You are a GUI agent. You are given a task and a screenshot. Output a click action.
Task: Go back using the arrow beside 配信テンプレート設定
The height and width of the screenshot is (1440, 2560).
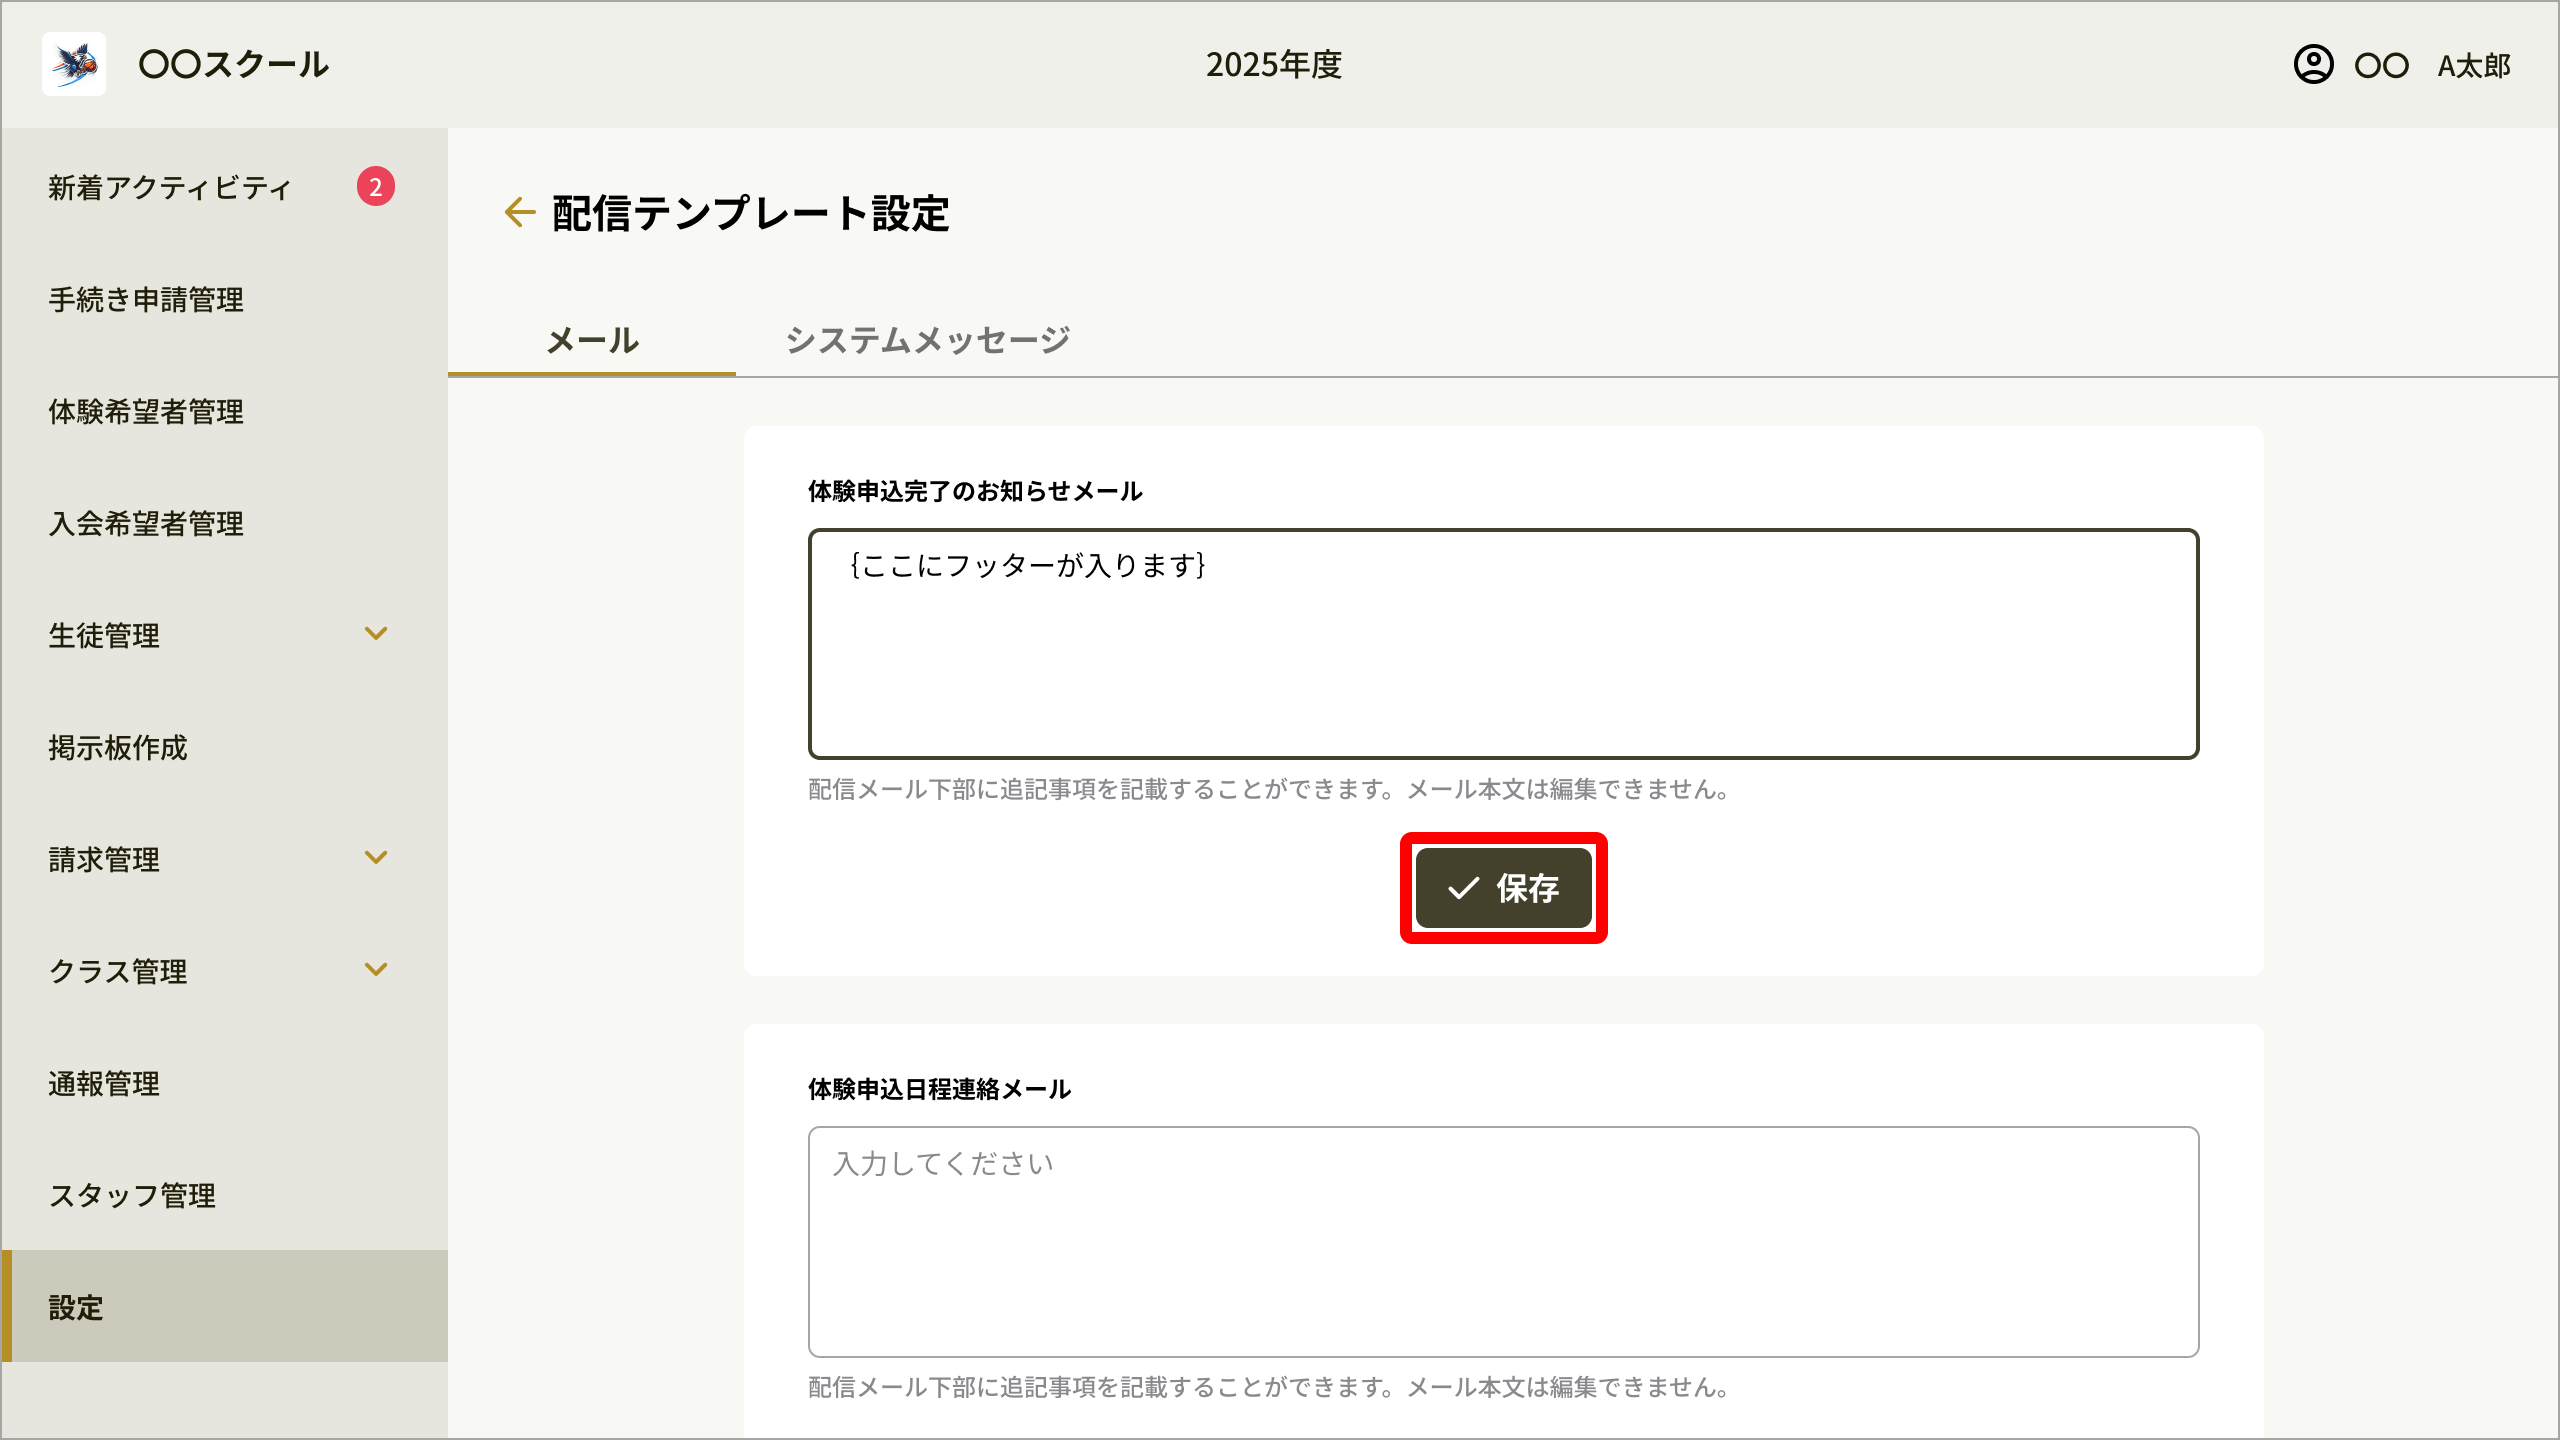(x=520, y=212)
